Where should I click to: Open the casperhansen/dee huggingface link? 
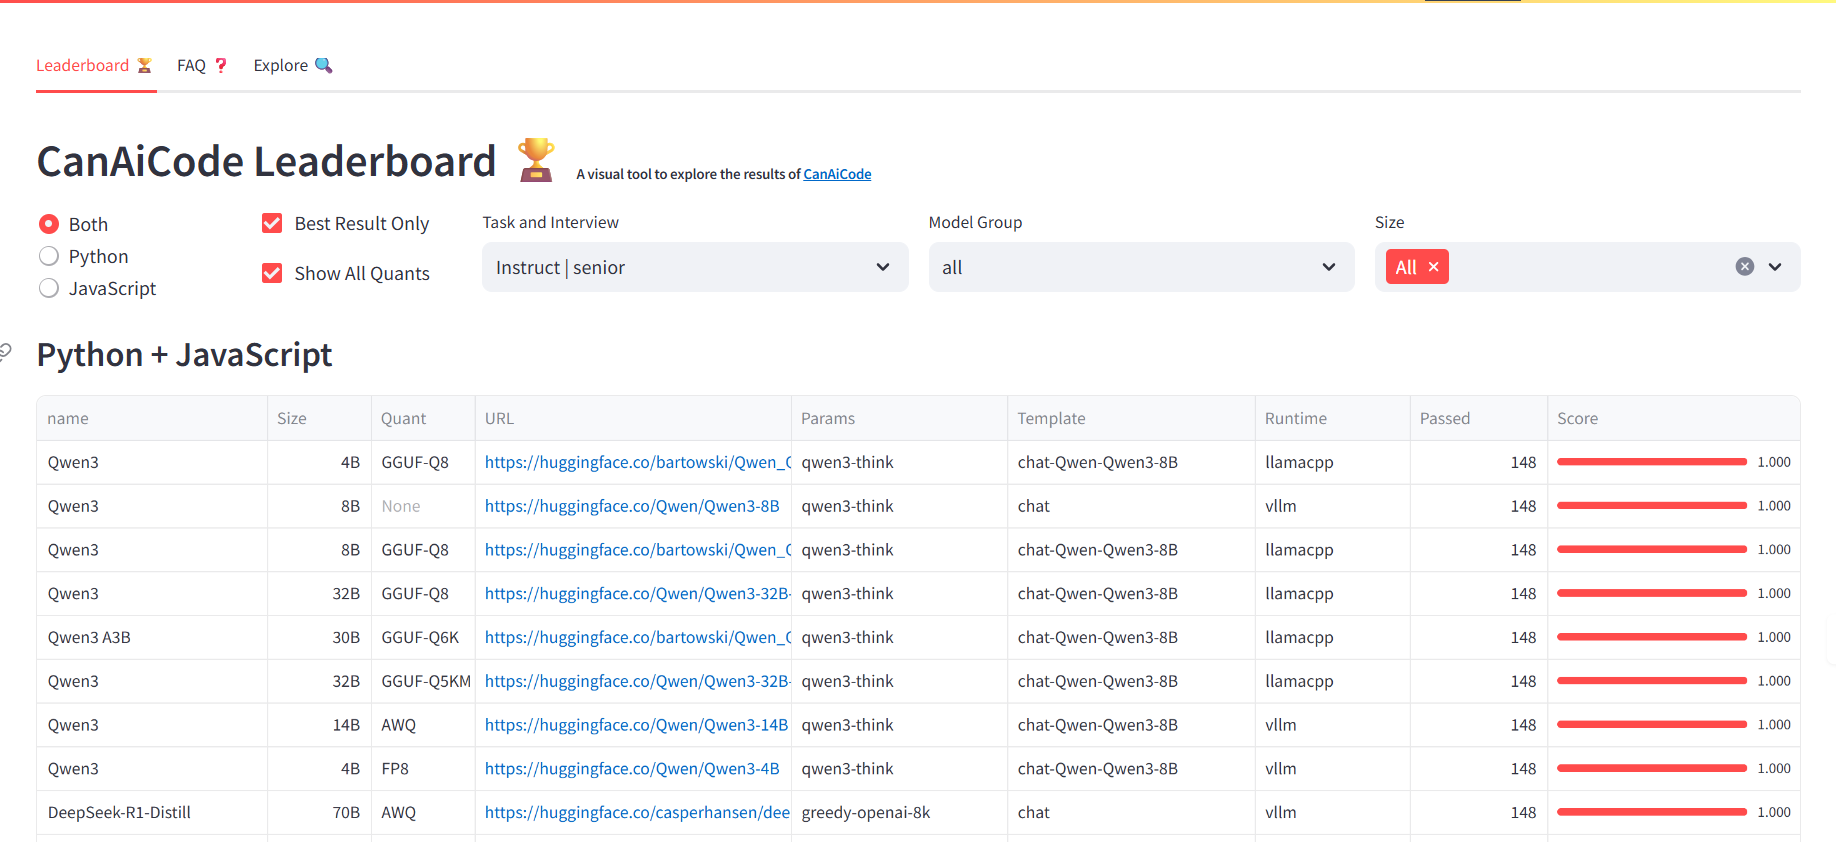point(637,813)
